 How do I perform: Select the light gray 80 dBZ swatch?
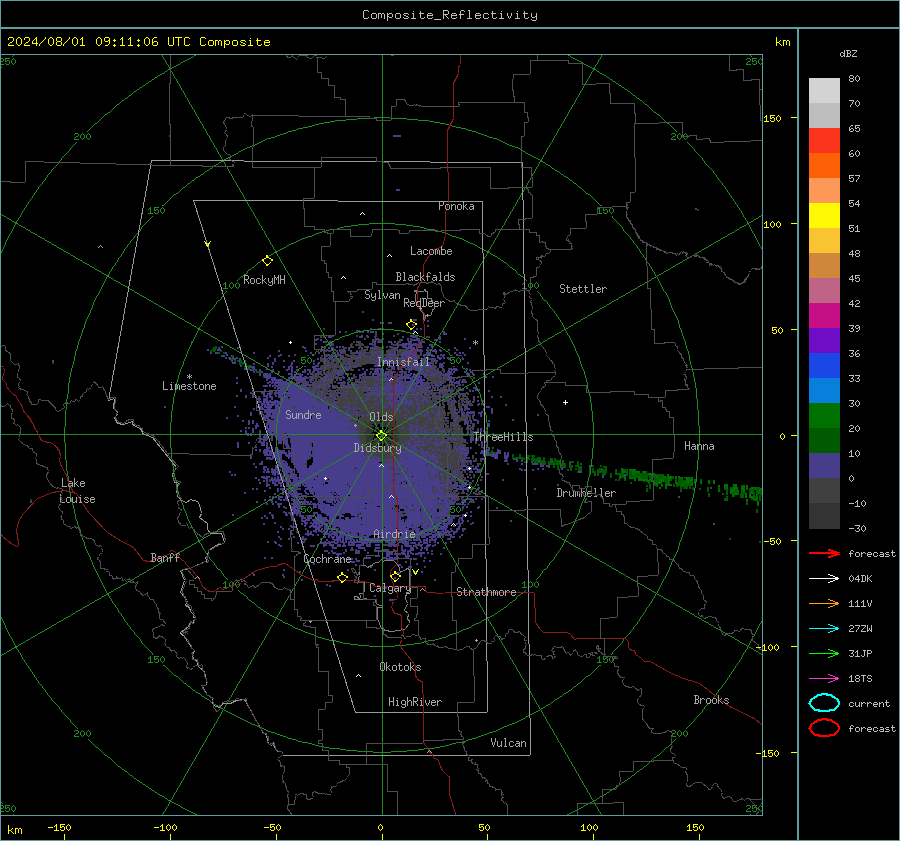tap(824, 90)
